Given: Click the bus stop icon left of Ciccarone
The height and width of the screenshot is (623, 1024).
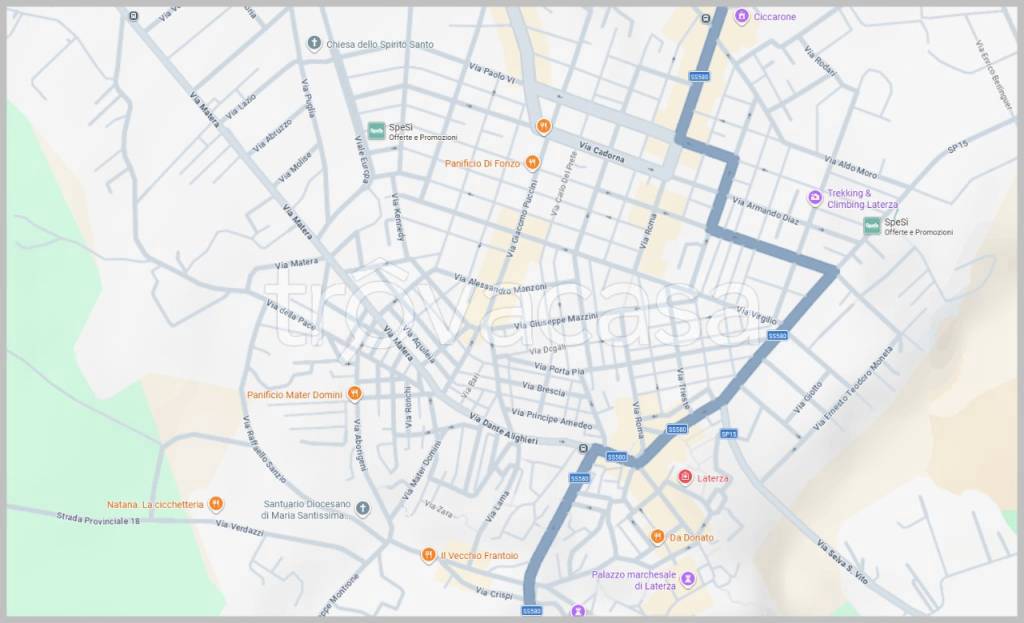Looking at the screenshot, I should pyautogui.click(x=706, y=17).
